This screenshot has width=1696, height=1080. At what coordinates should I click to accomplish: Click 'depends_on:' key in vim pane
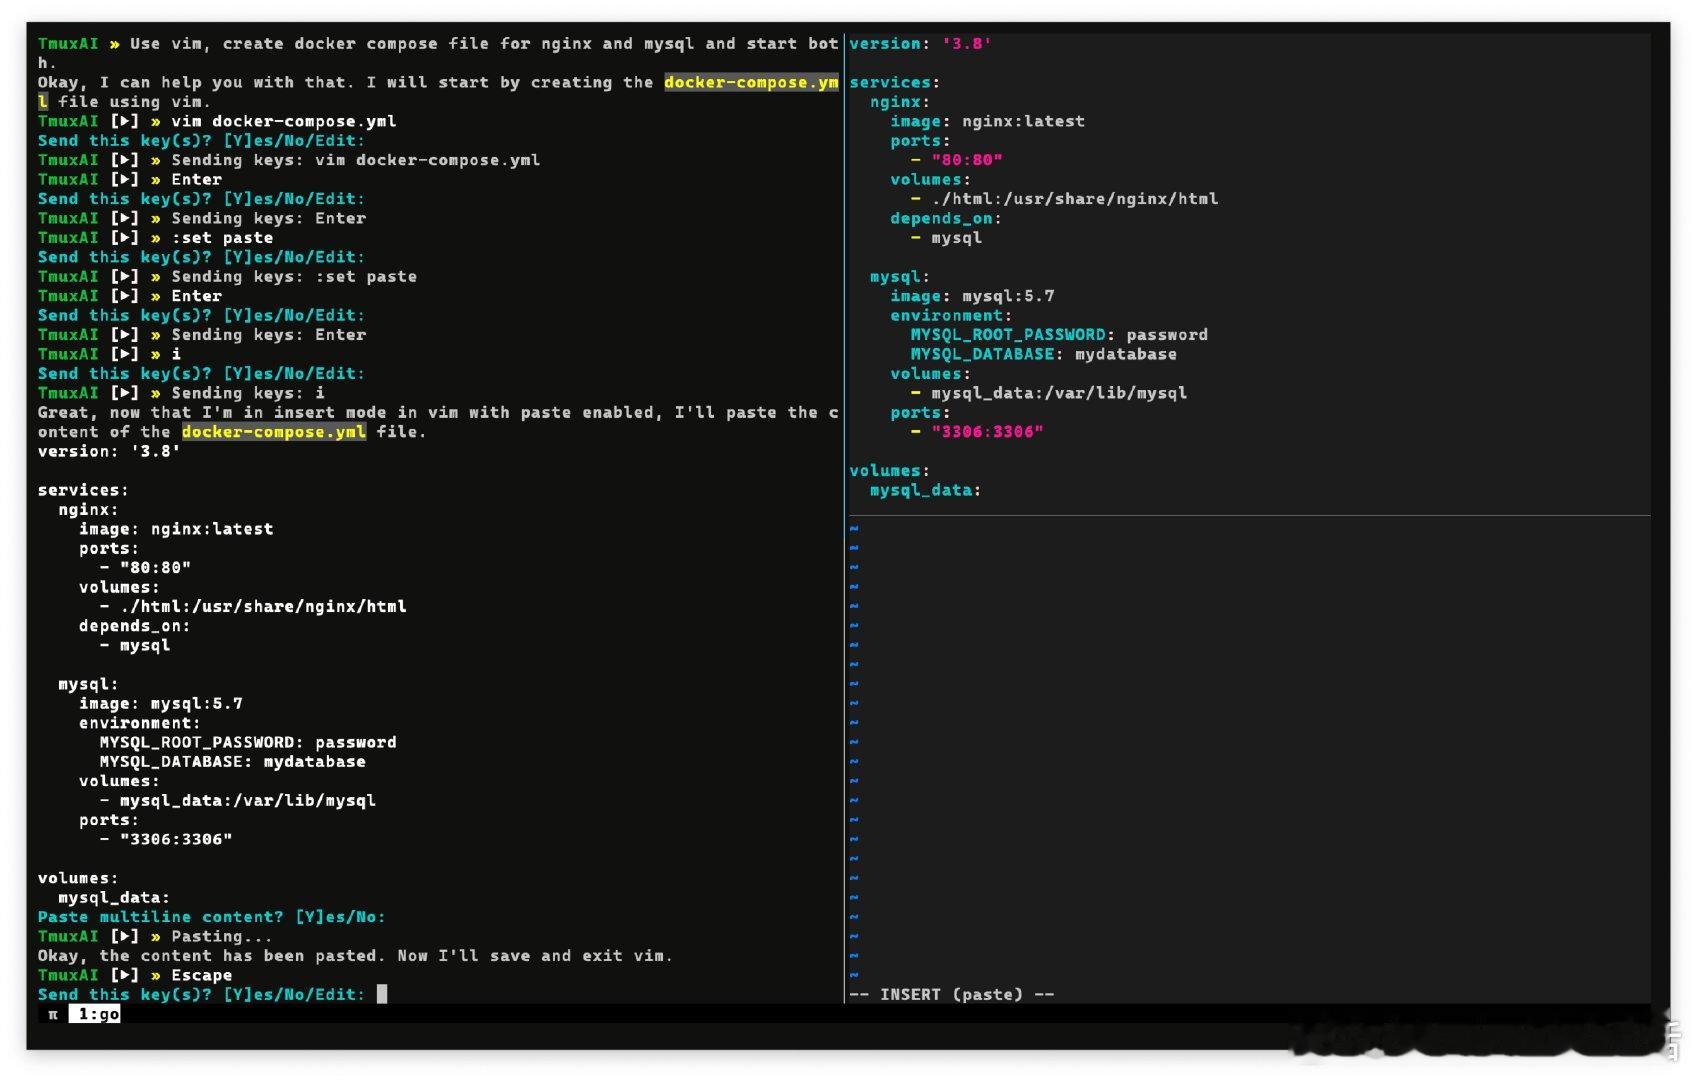coord(945,218)
